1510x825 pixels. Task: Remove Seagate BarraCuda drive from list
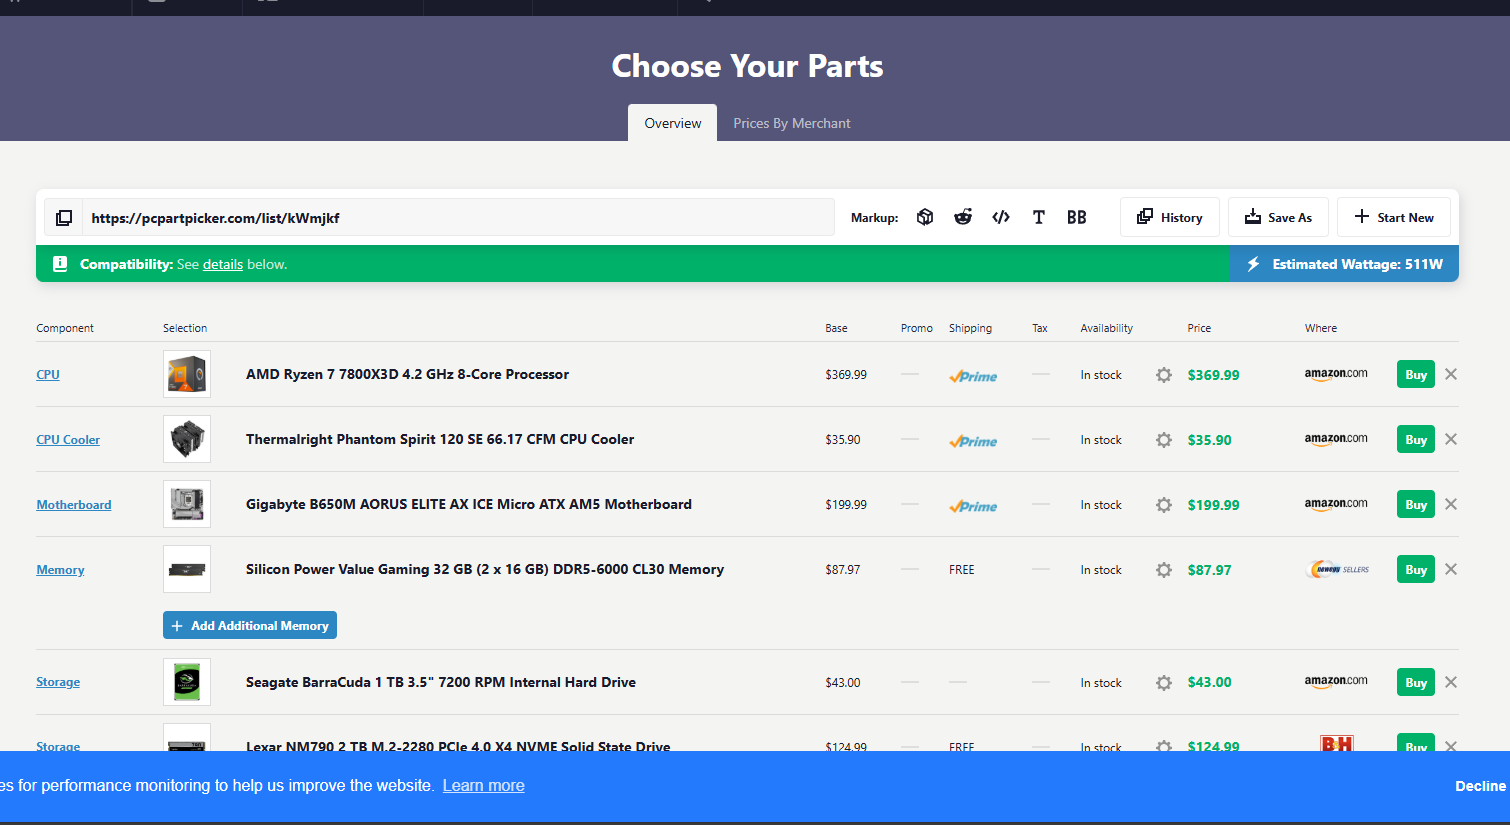(x=1451, y=682)
